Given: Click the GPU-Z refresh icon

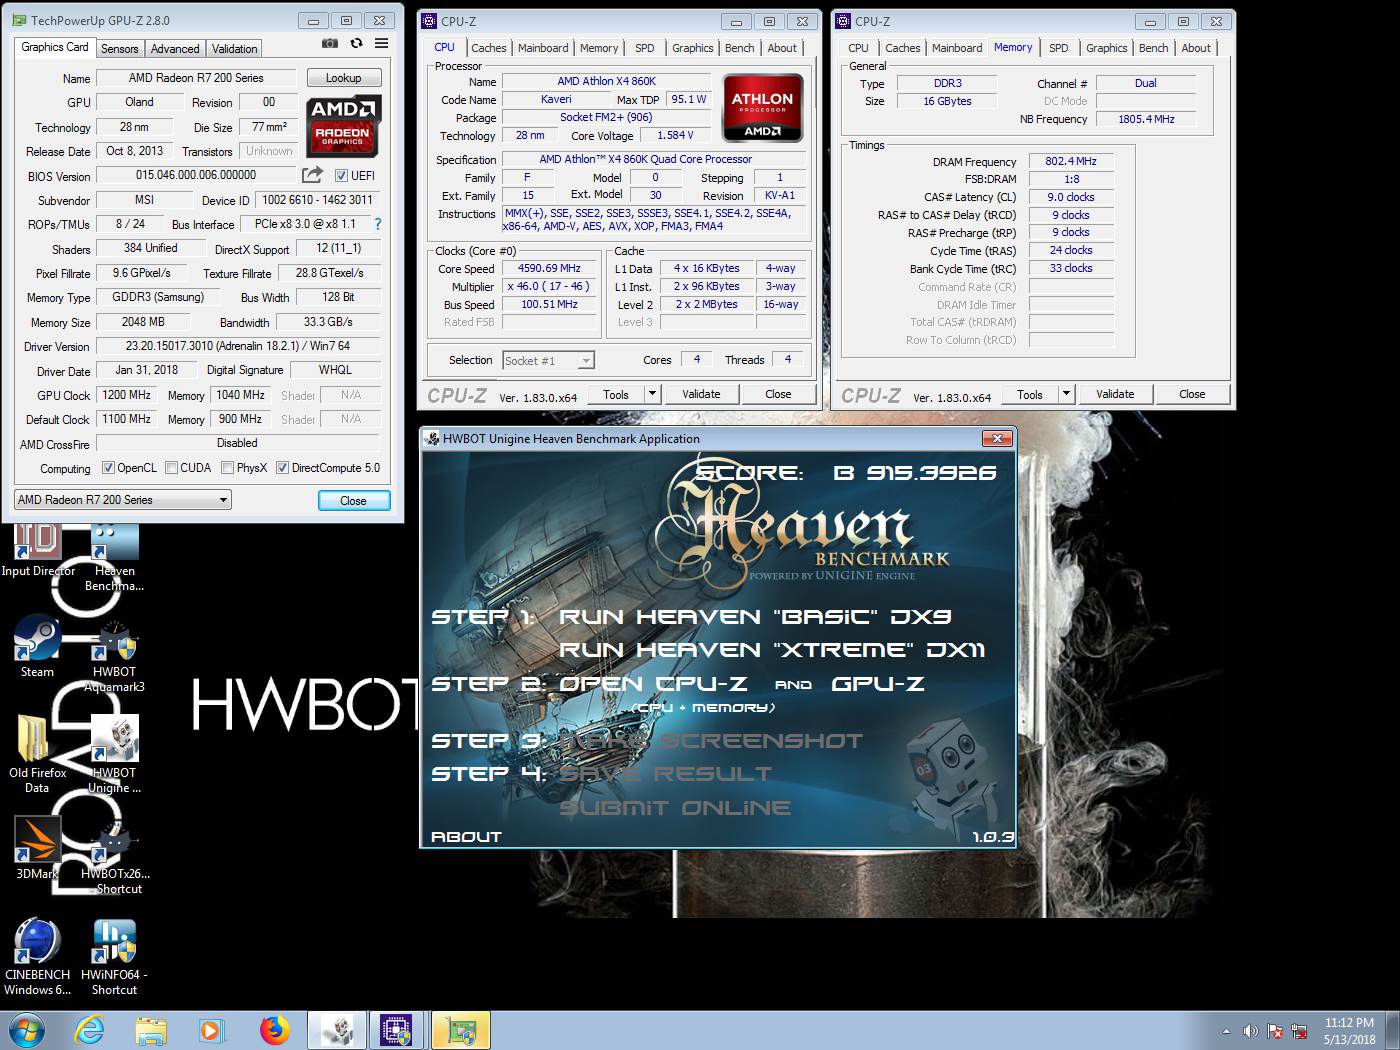Looking at the screenshot, I should (356, 44).
